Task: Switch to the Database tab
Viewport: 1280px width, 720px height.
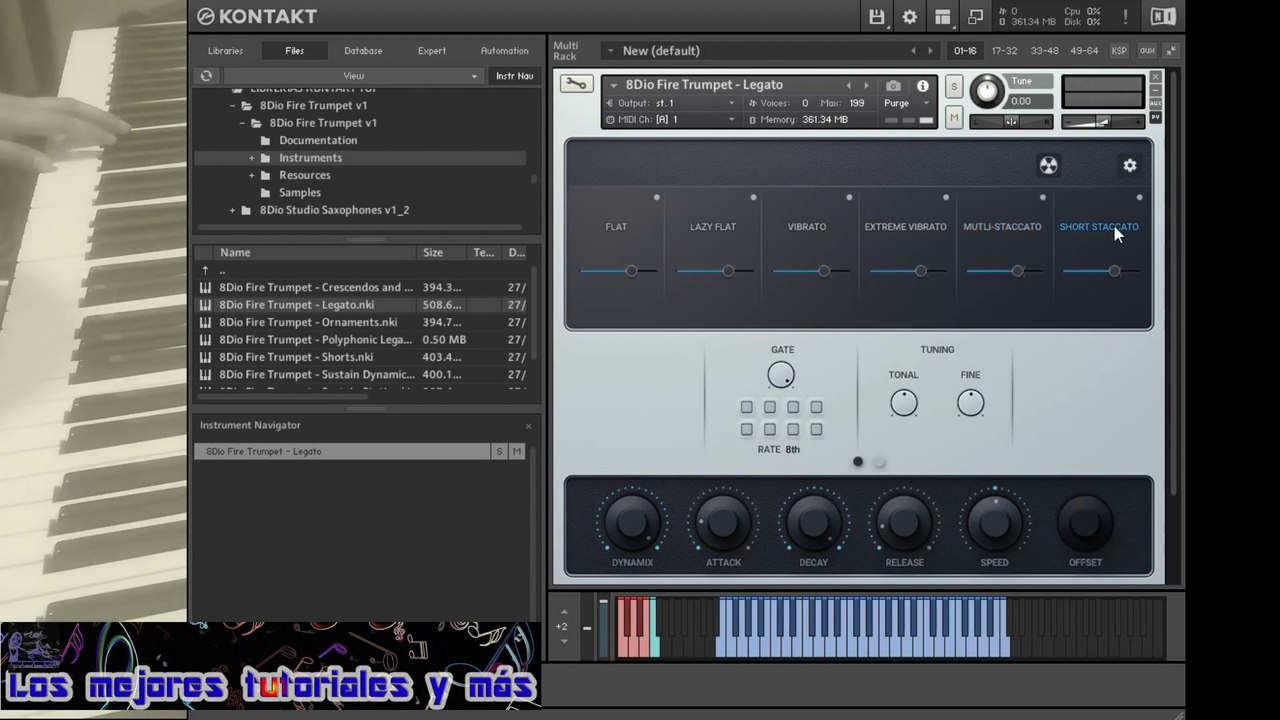Action: tap(363, 51)
